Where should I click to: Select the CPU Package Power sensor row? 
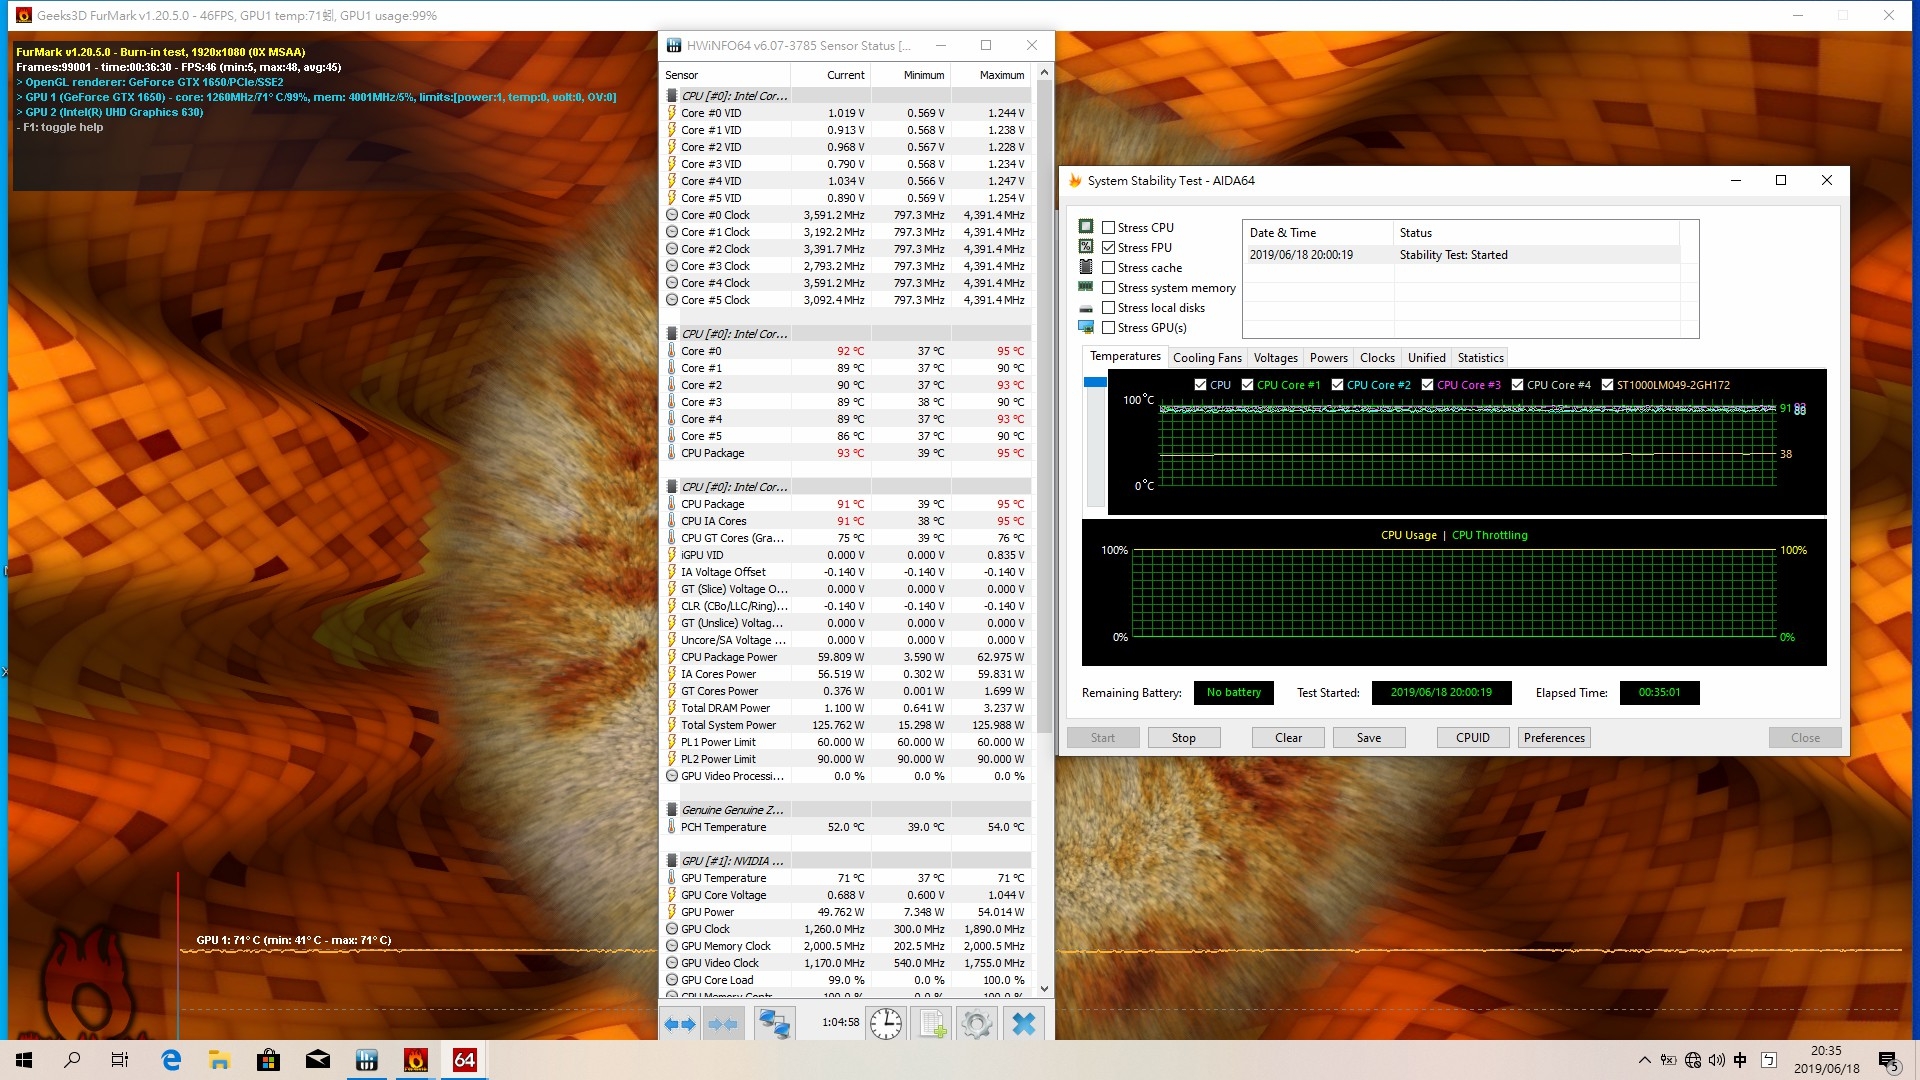[849, 657]
